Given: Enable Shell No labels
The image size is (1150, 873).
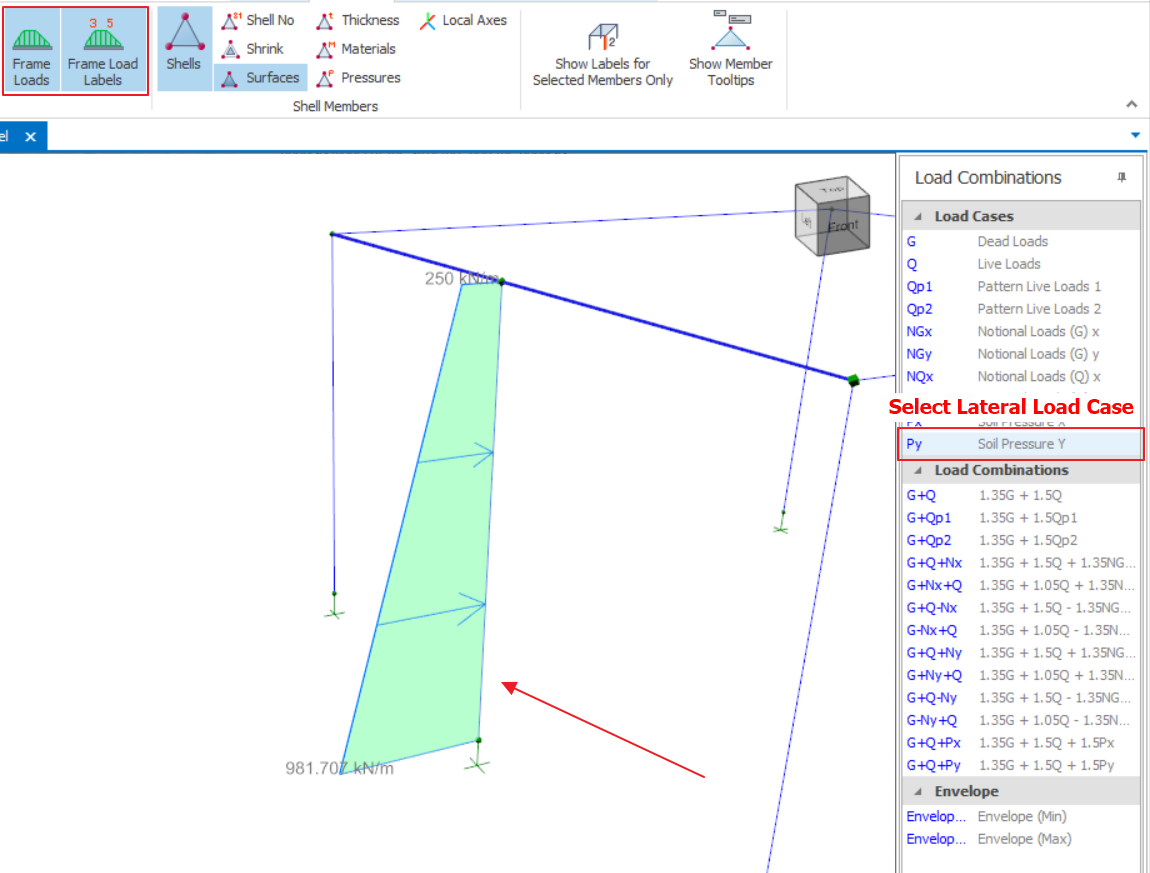Looking at the screenshot, I should (x=258, y=20).
